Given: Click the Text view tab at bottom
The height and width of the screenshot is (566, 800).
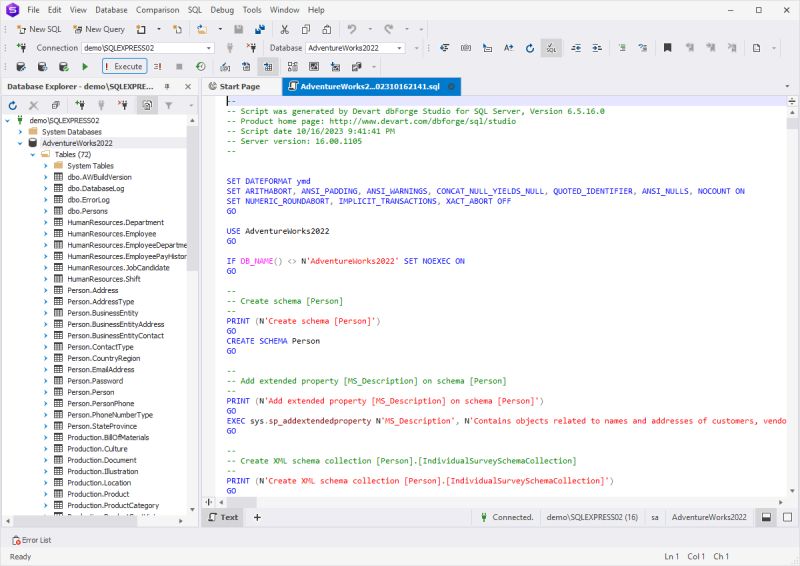Looking at the screenshot, I should pos(223,518).
